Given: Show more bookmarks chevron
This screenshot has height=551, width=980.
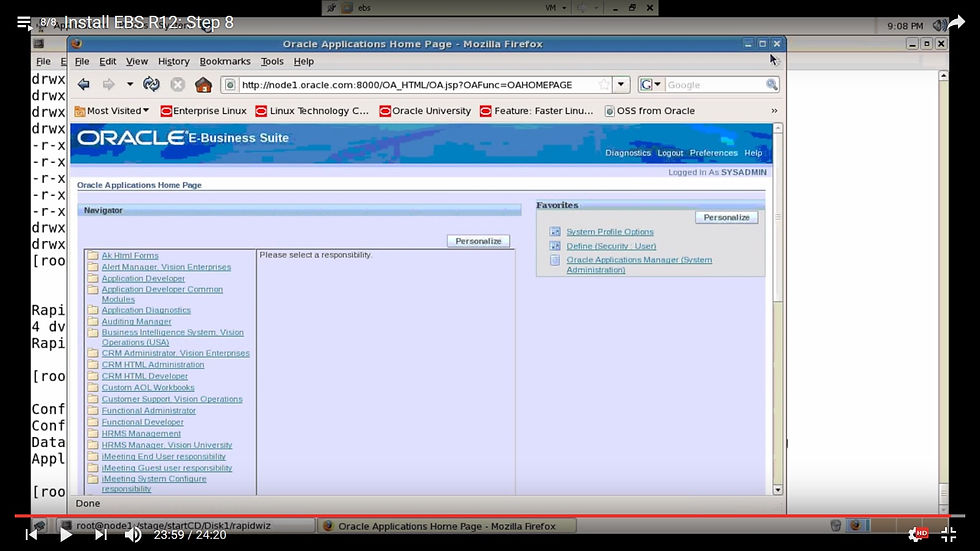Looking at the screenshot, I should point(774,111).
